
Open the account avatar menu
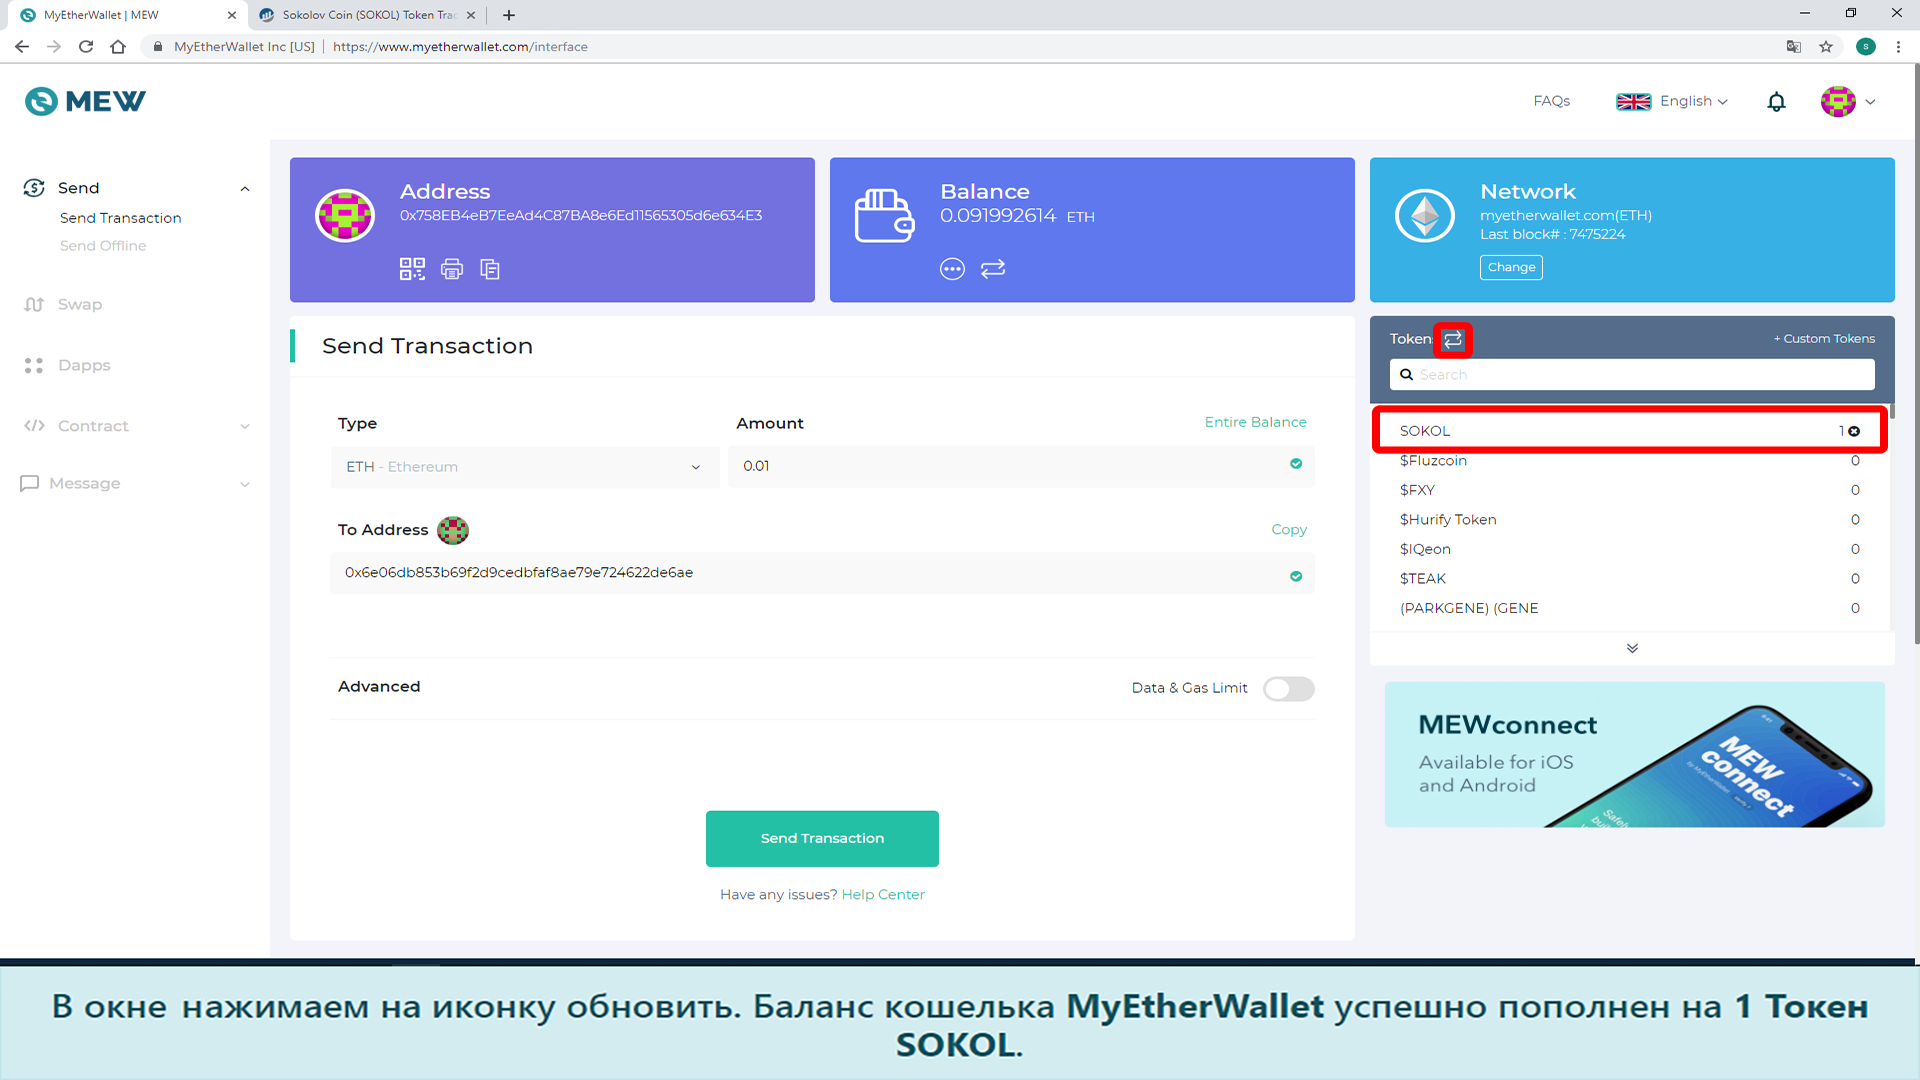[1838, 101]
